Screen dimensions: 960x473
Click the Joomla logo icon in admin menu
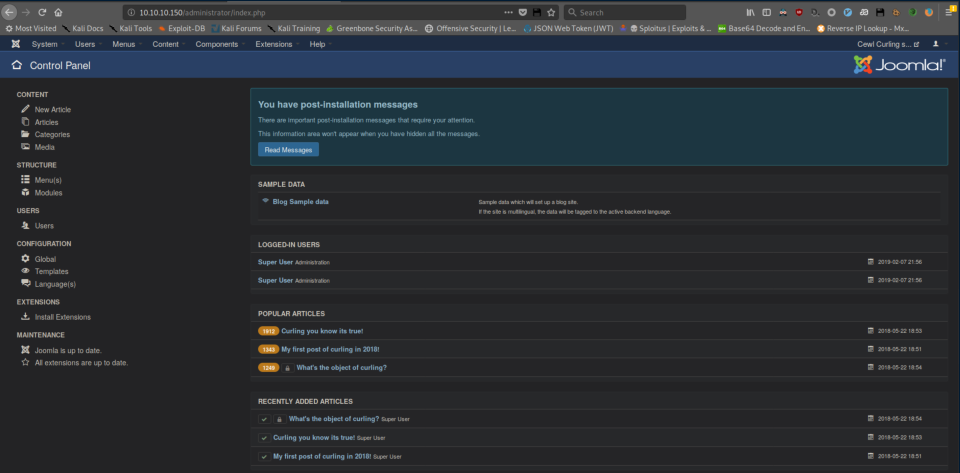pyautogui.click(x=15, y=44)
